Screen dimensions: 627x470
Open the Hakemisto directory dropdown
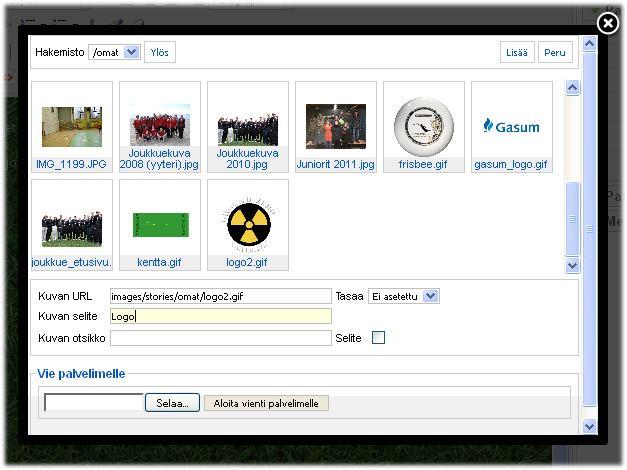[x=114, y=52]
